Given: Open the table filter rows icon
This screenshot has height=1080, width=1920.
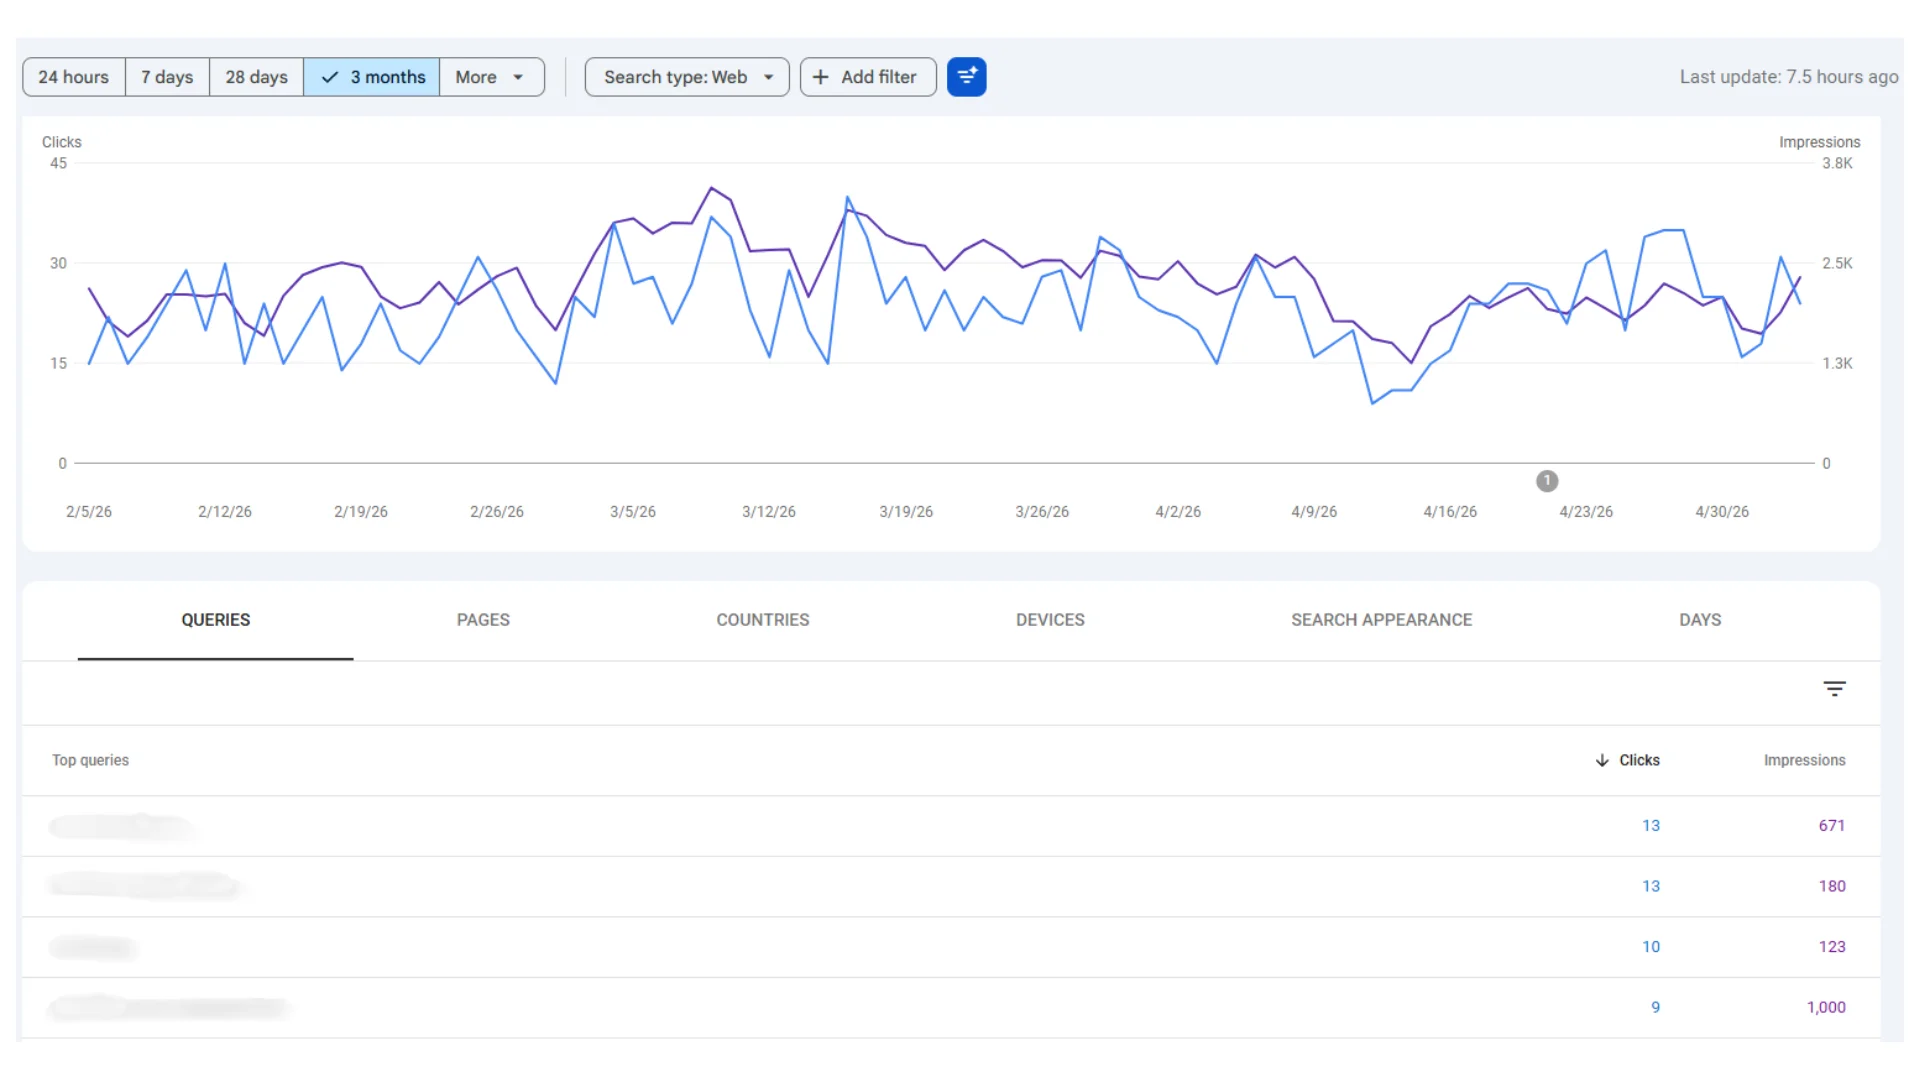Looking at the screenshot, I should pos(1834,689).
